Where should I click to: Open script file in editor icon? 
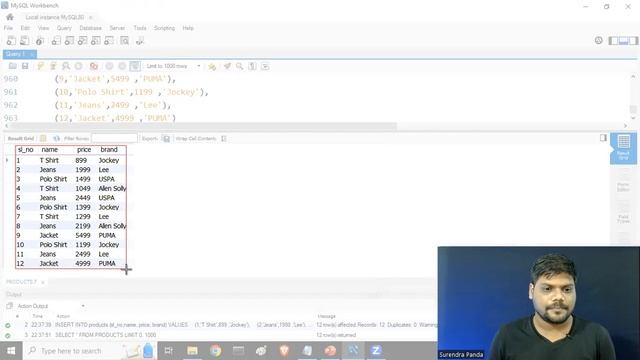(x=13, y=66)
